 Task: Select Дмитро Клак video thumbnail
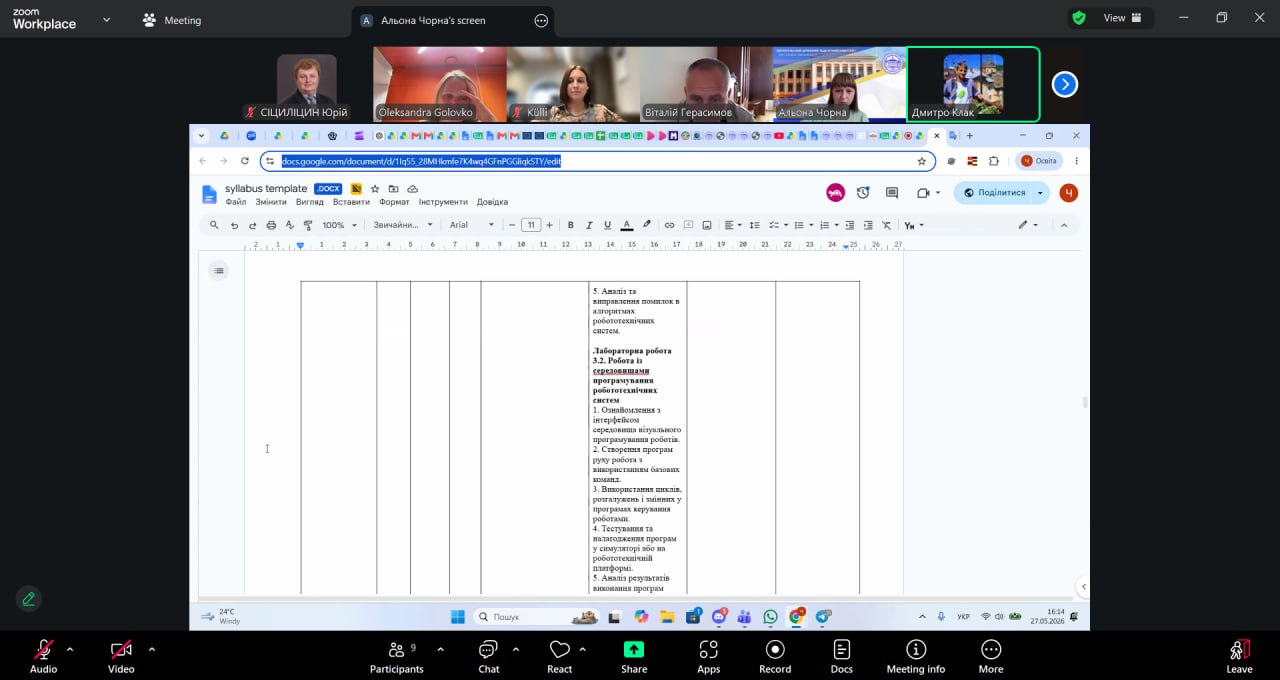973,84
